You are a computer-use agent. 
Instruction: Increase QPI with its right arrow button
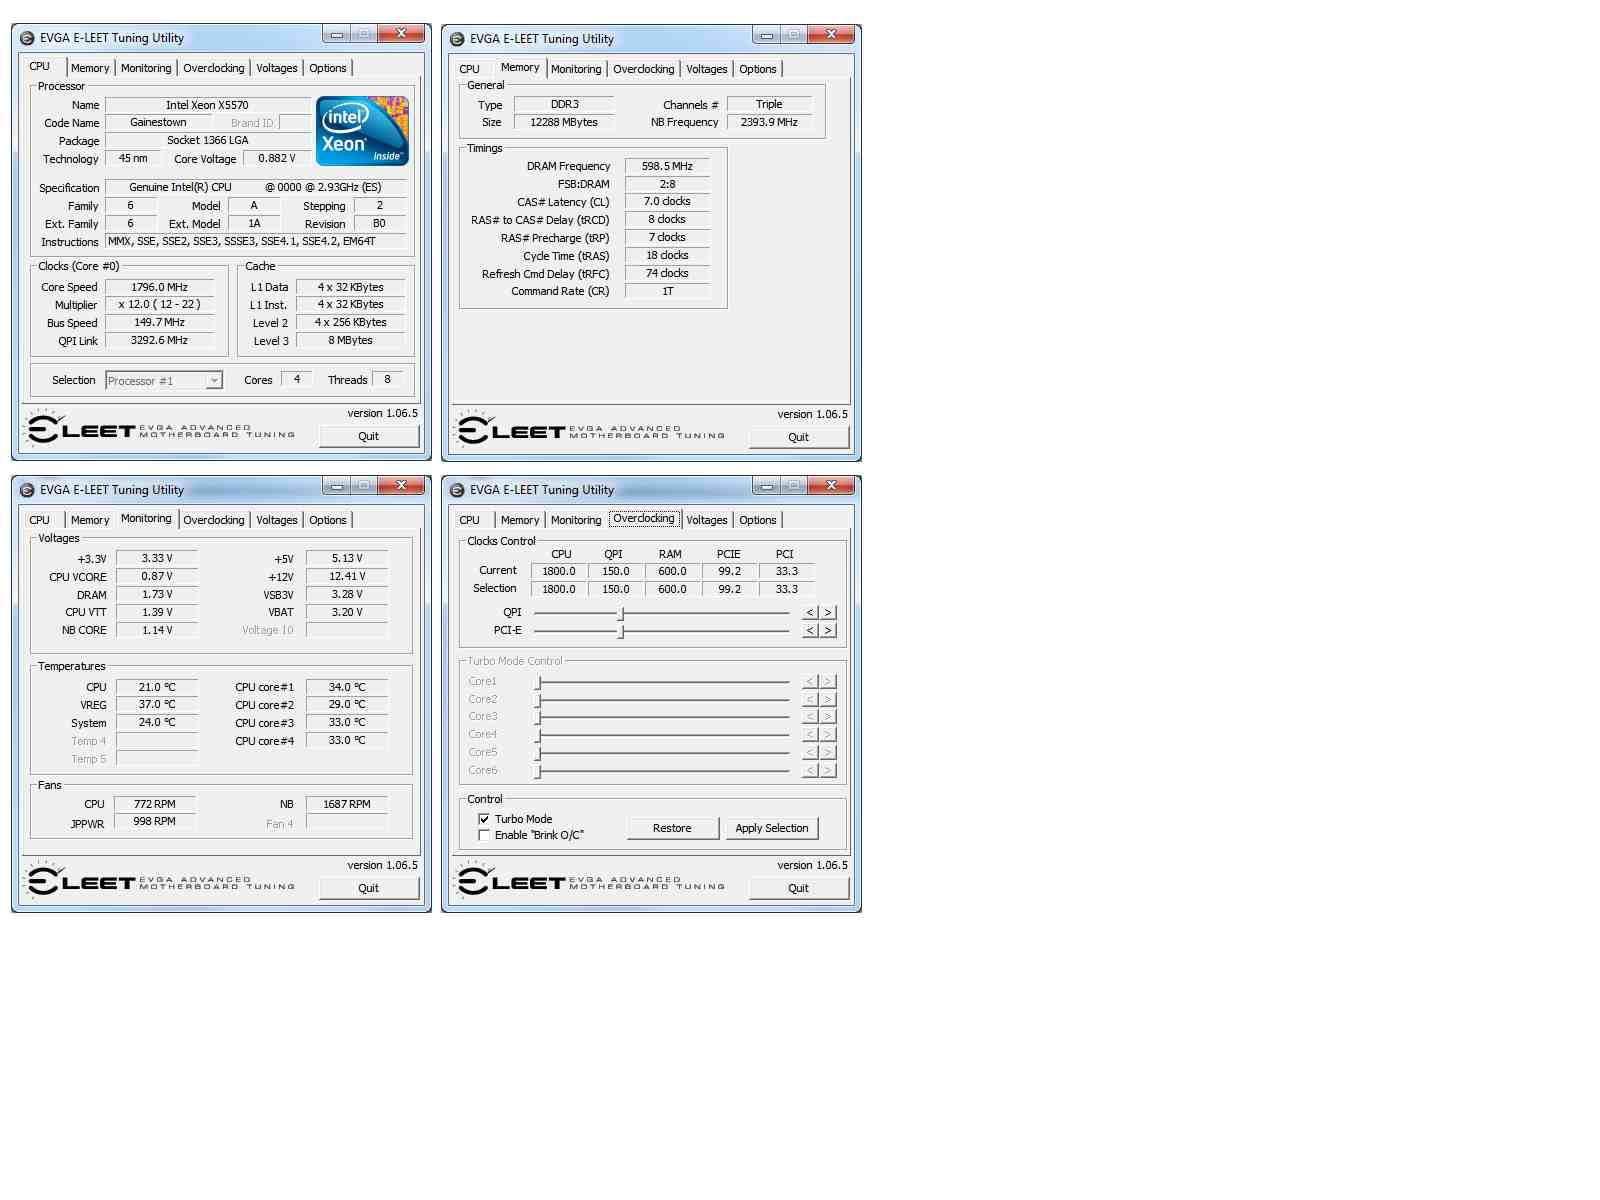pyautogui.click(x=828, y=613)
